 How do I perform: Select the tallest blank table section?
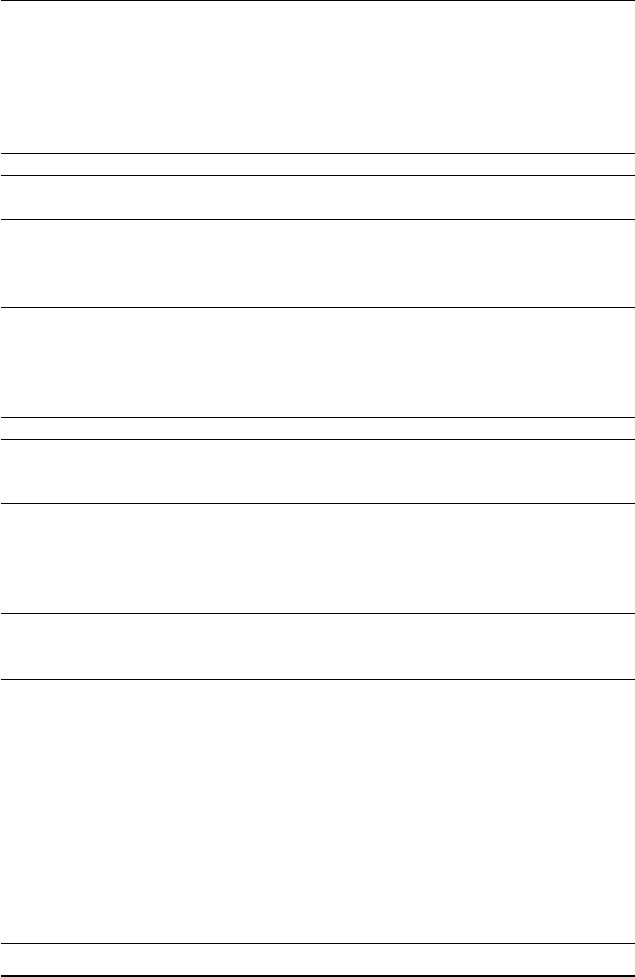[x=317, y=811]
